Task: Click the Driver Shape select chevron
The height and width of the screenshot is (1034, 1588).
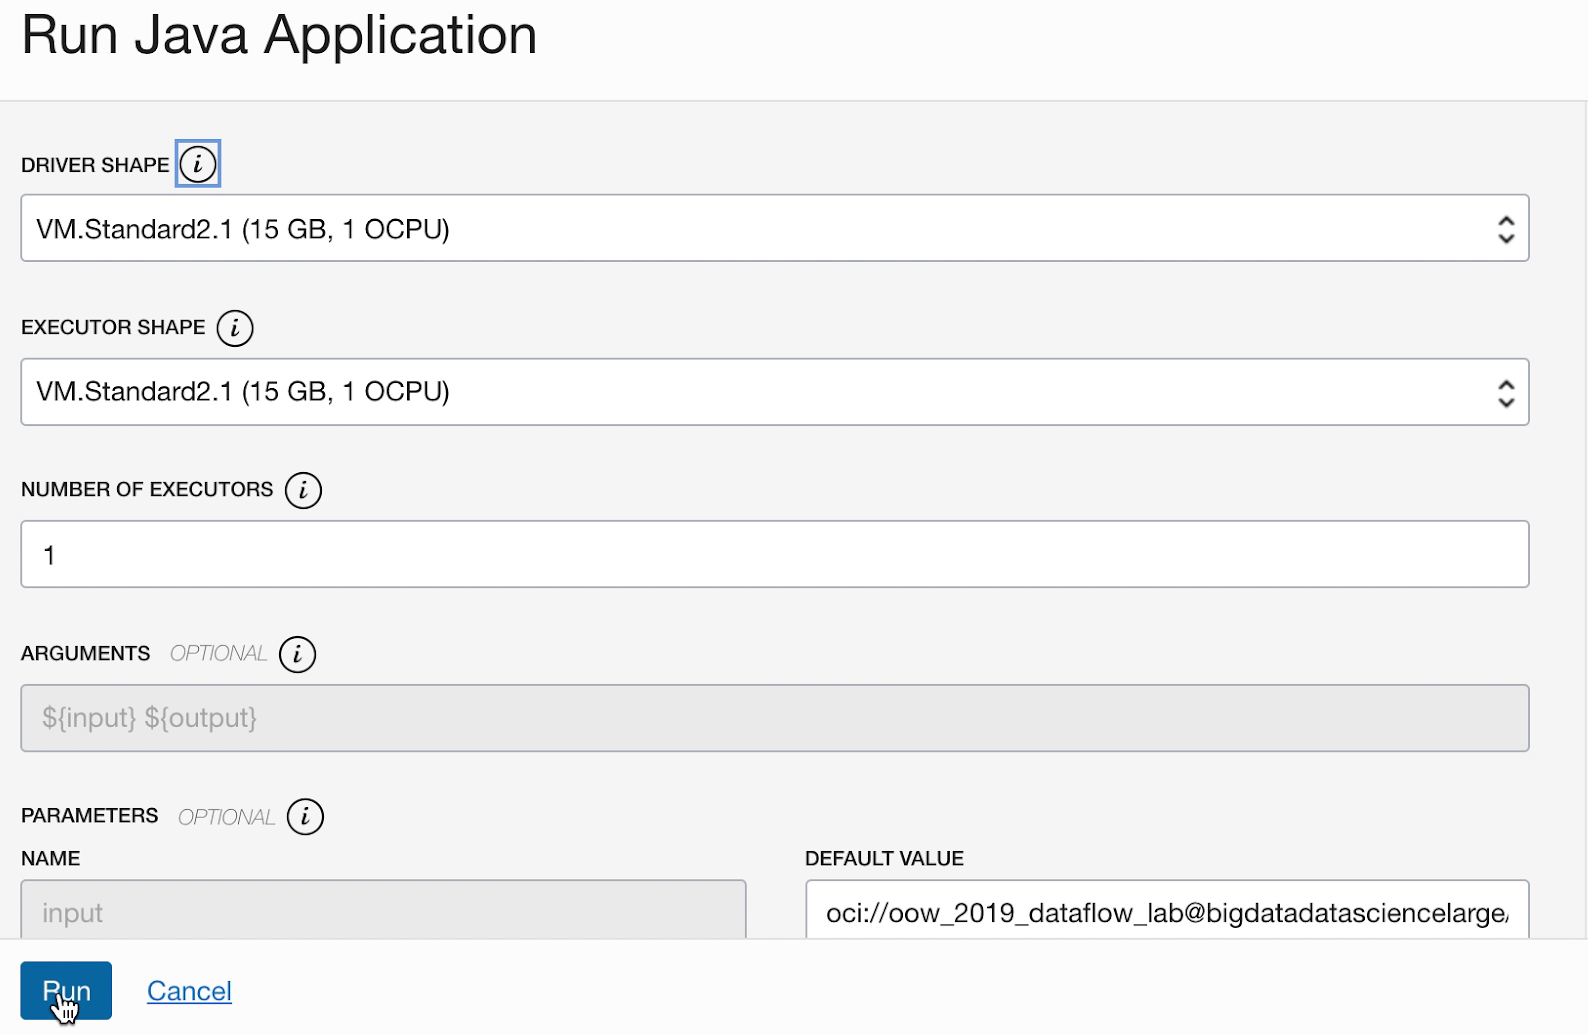Action: [1506, 228]
